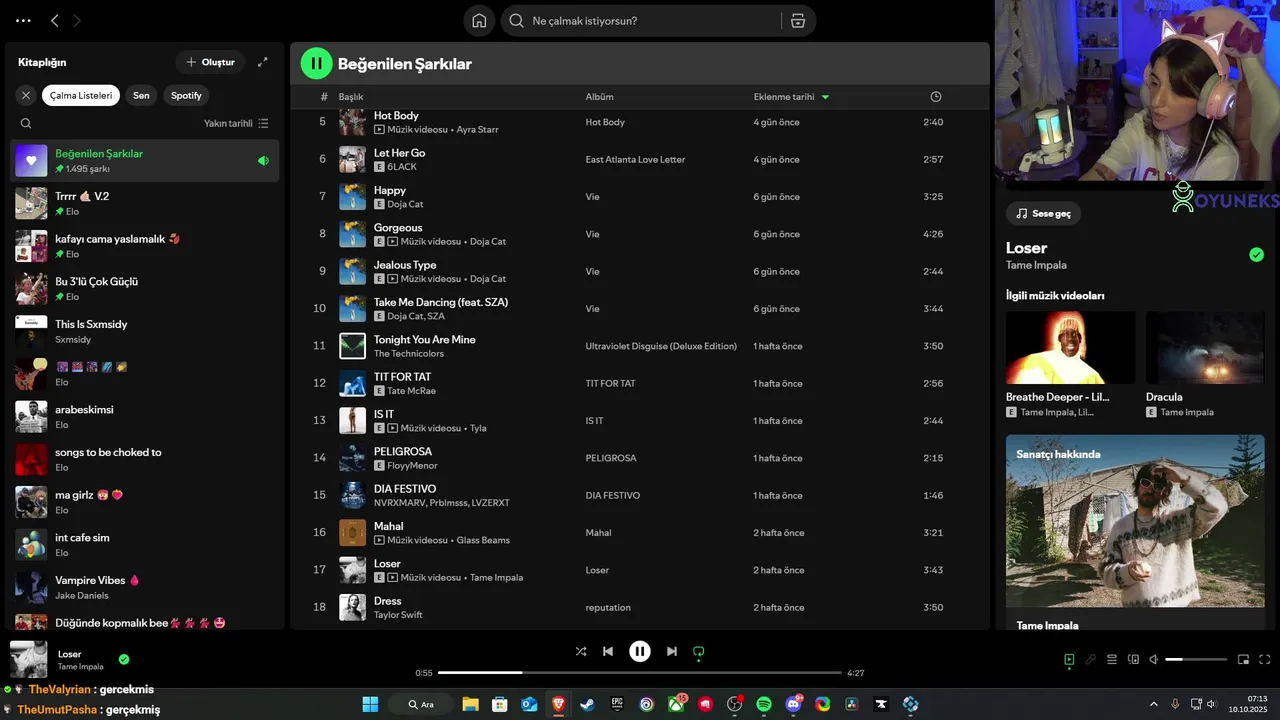Click the Sese geç button
This screenshot has height=720, width=1280.
pos(1043,213)
